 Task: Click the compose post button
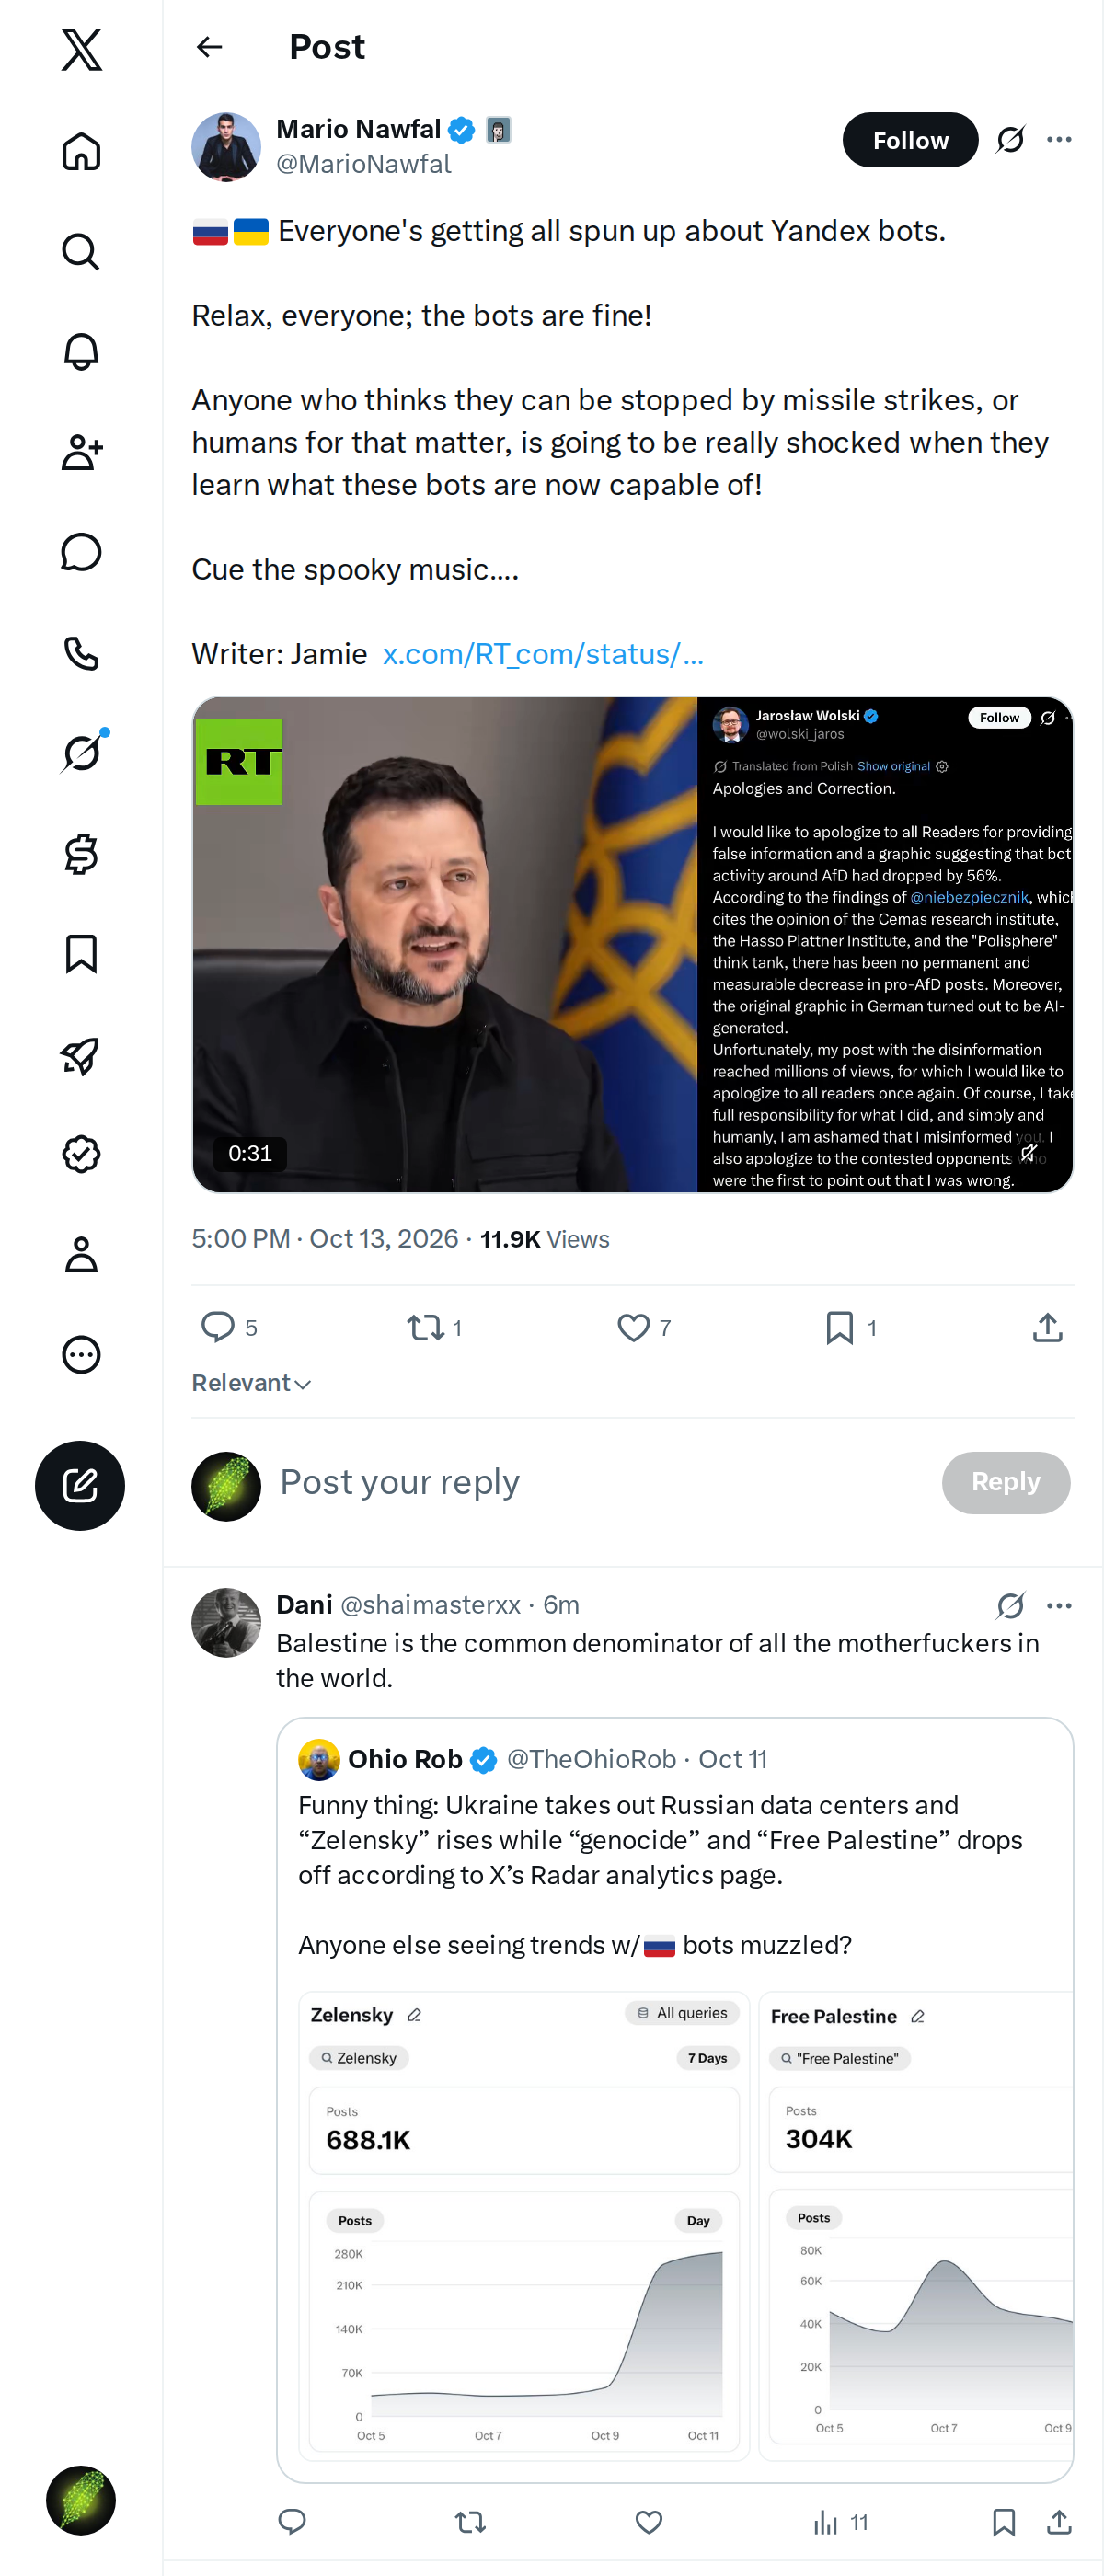click(80, 1485)
